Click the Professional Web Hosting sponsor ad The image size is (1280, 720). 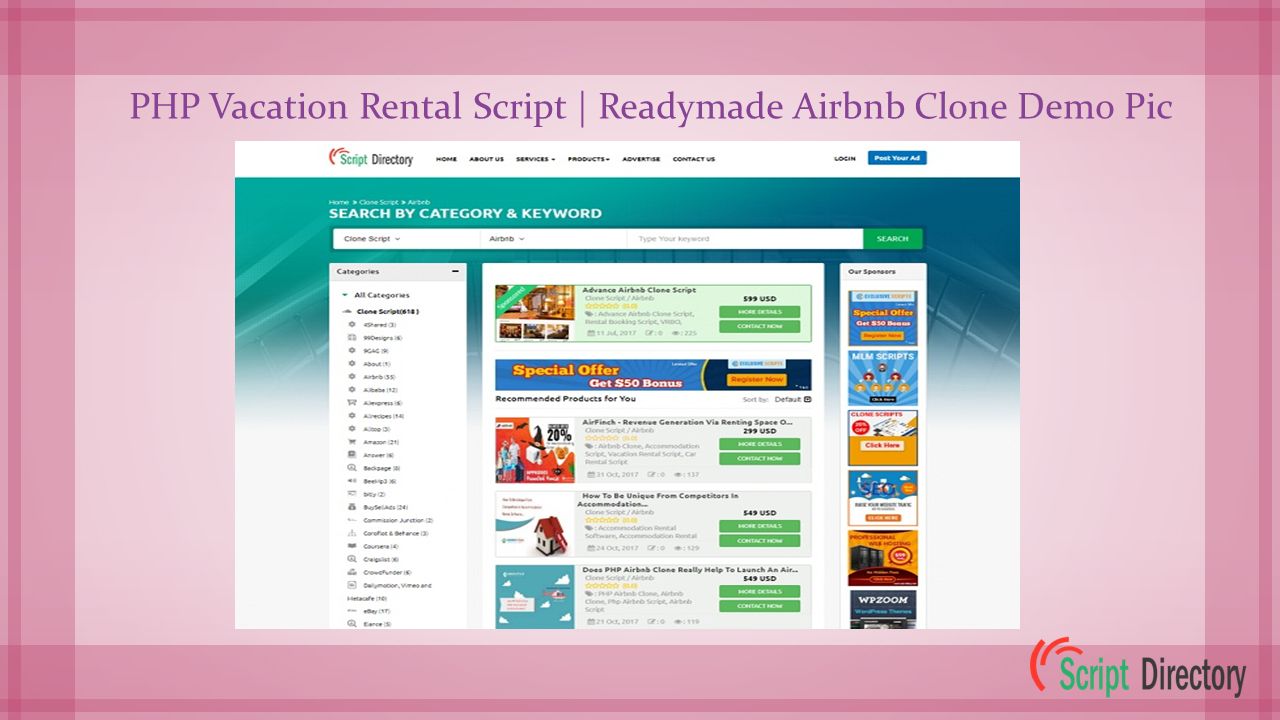tap(883, 558)
